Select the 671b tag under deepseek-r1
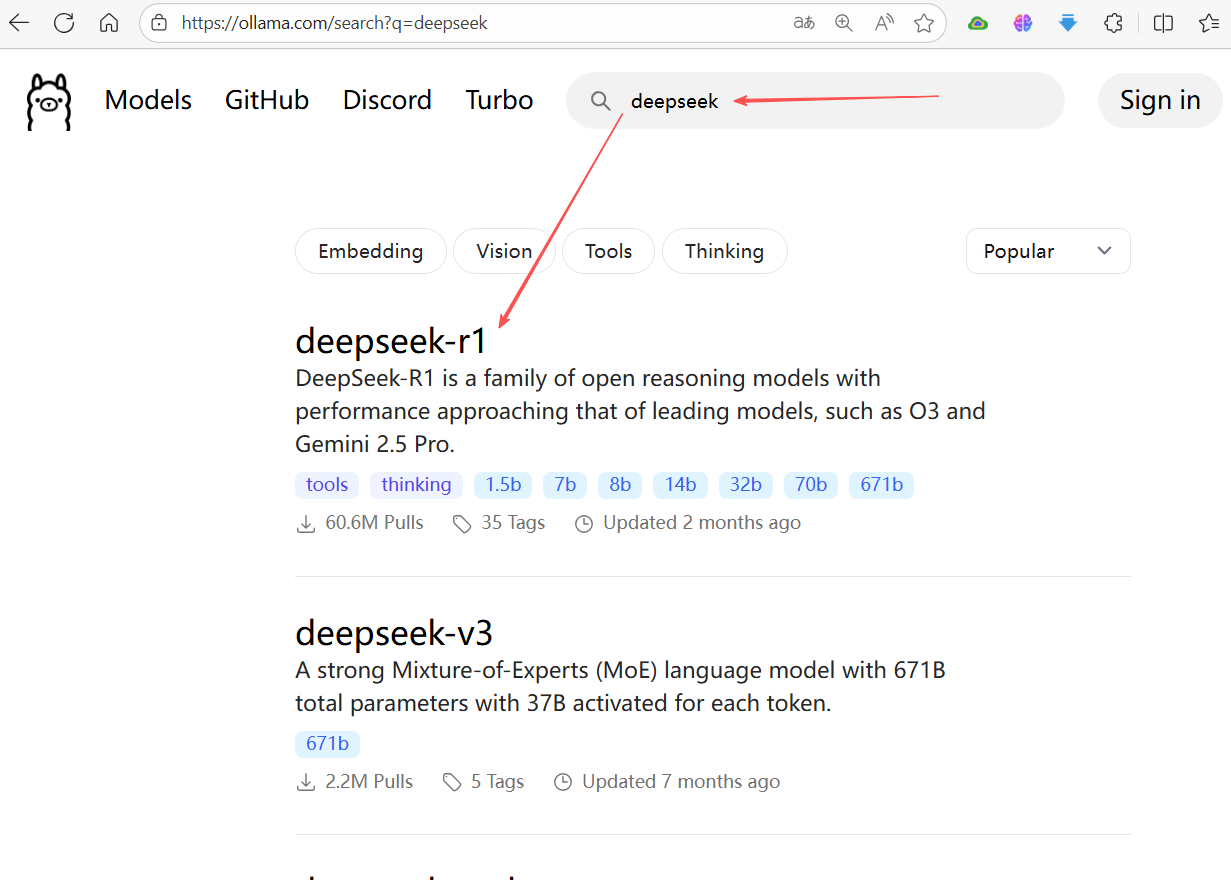Image resolution: width=1231 pixels, height=880 pixels. pyautogui.click(x=881, y=485)
